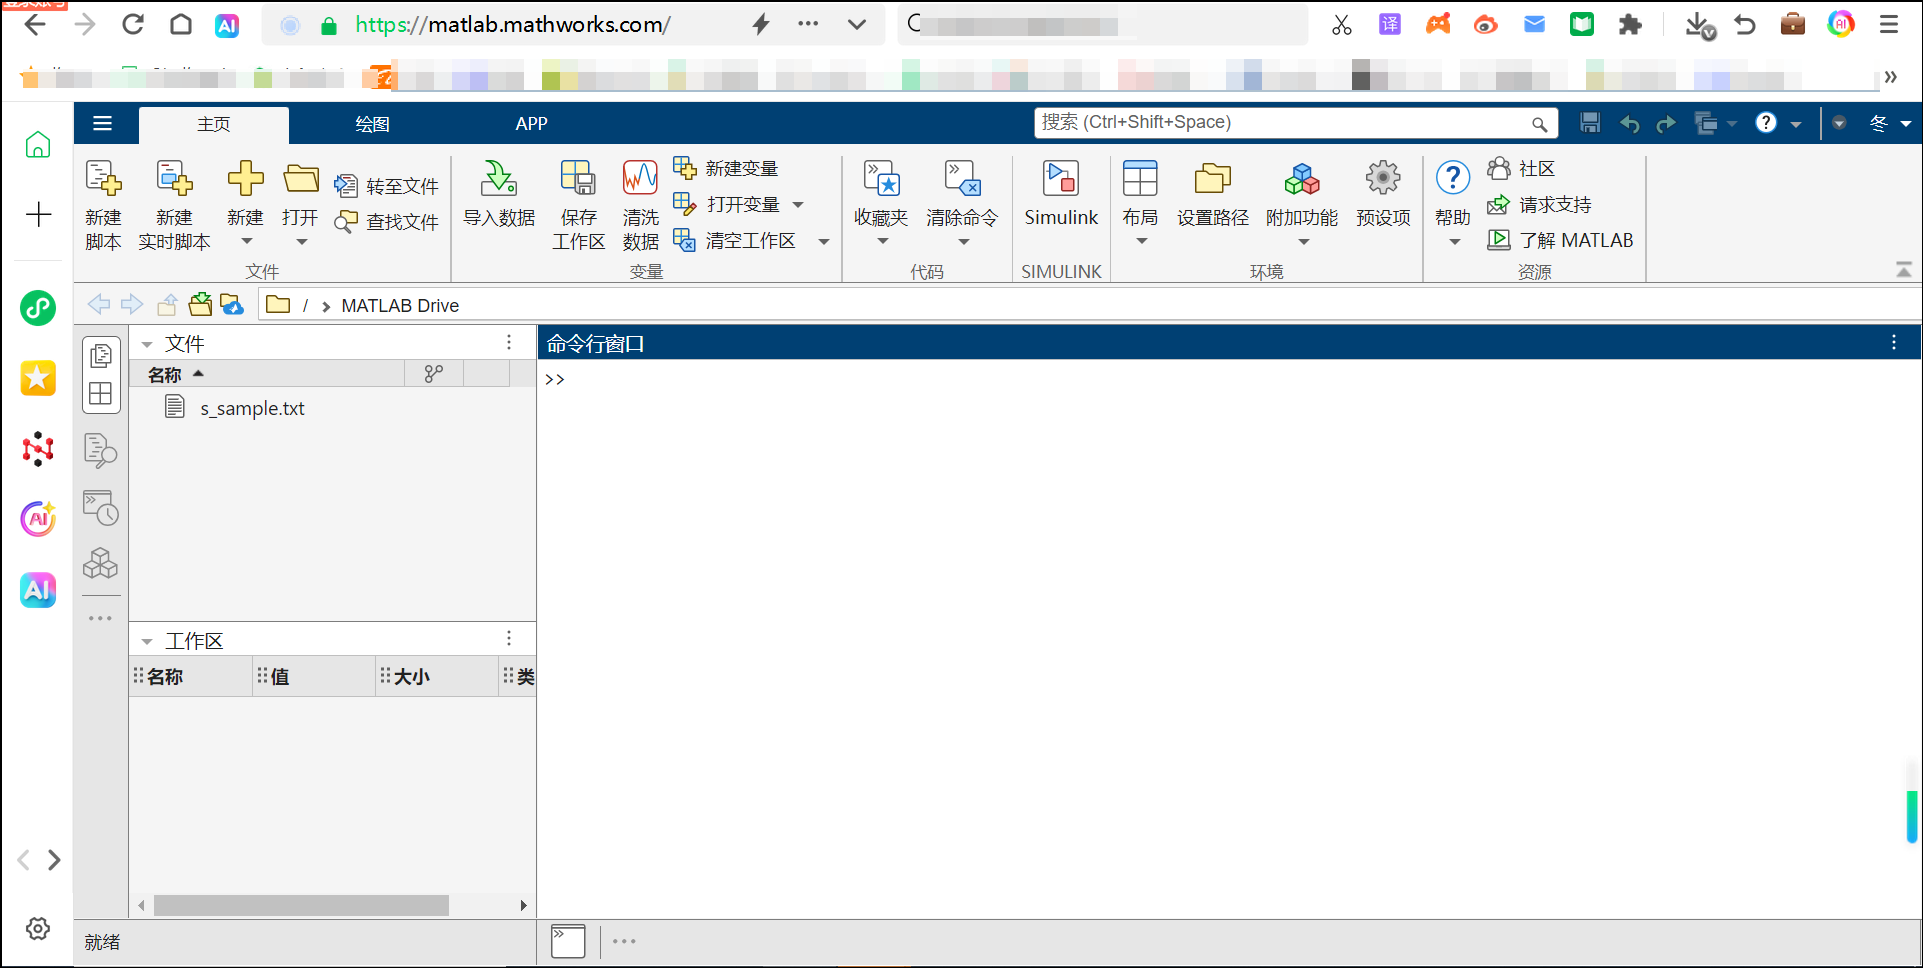The width and height of the screenshot is (1923, 968).
Task: Click the Help (帮助) question mark icon
Action: click(x=1453, y=179)
